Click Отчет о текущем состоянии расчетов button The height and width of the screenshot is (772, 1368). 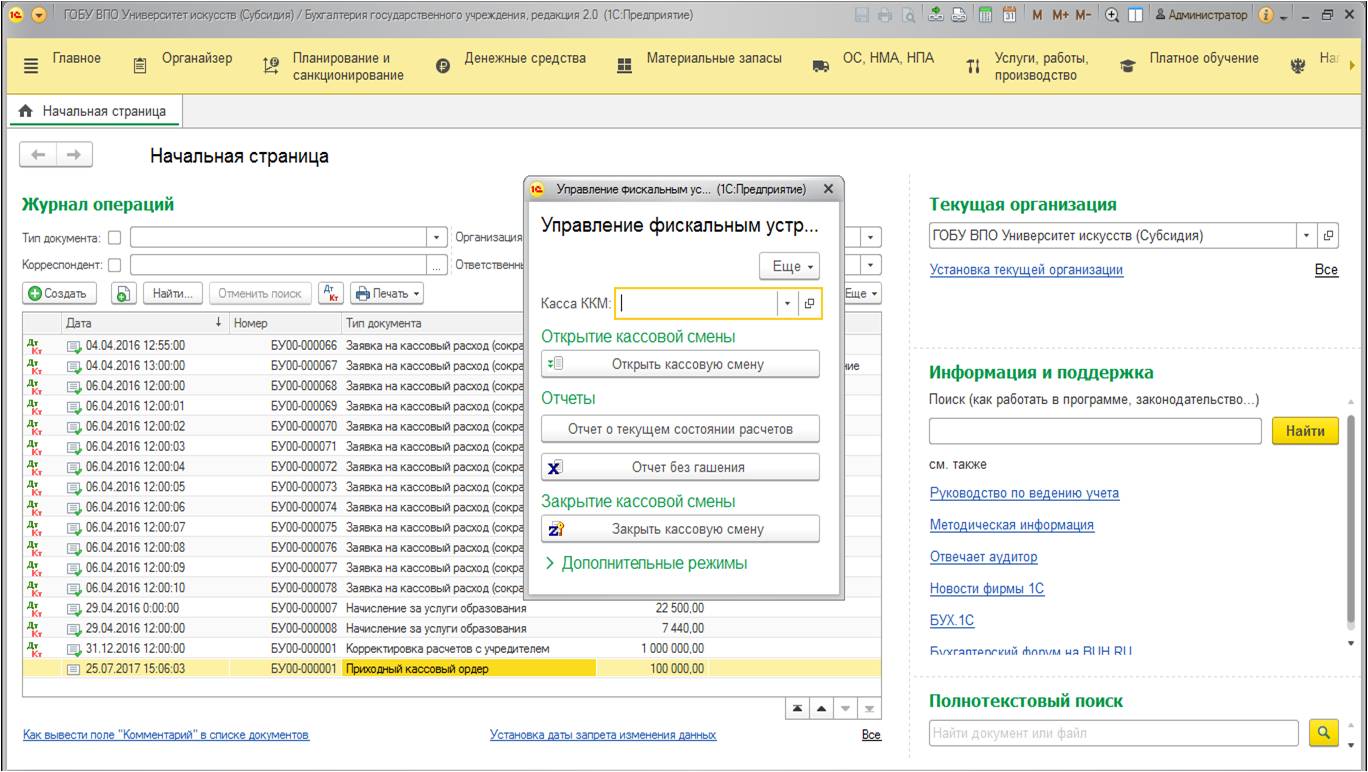coord(680,429)
